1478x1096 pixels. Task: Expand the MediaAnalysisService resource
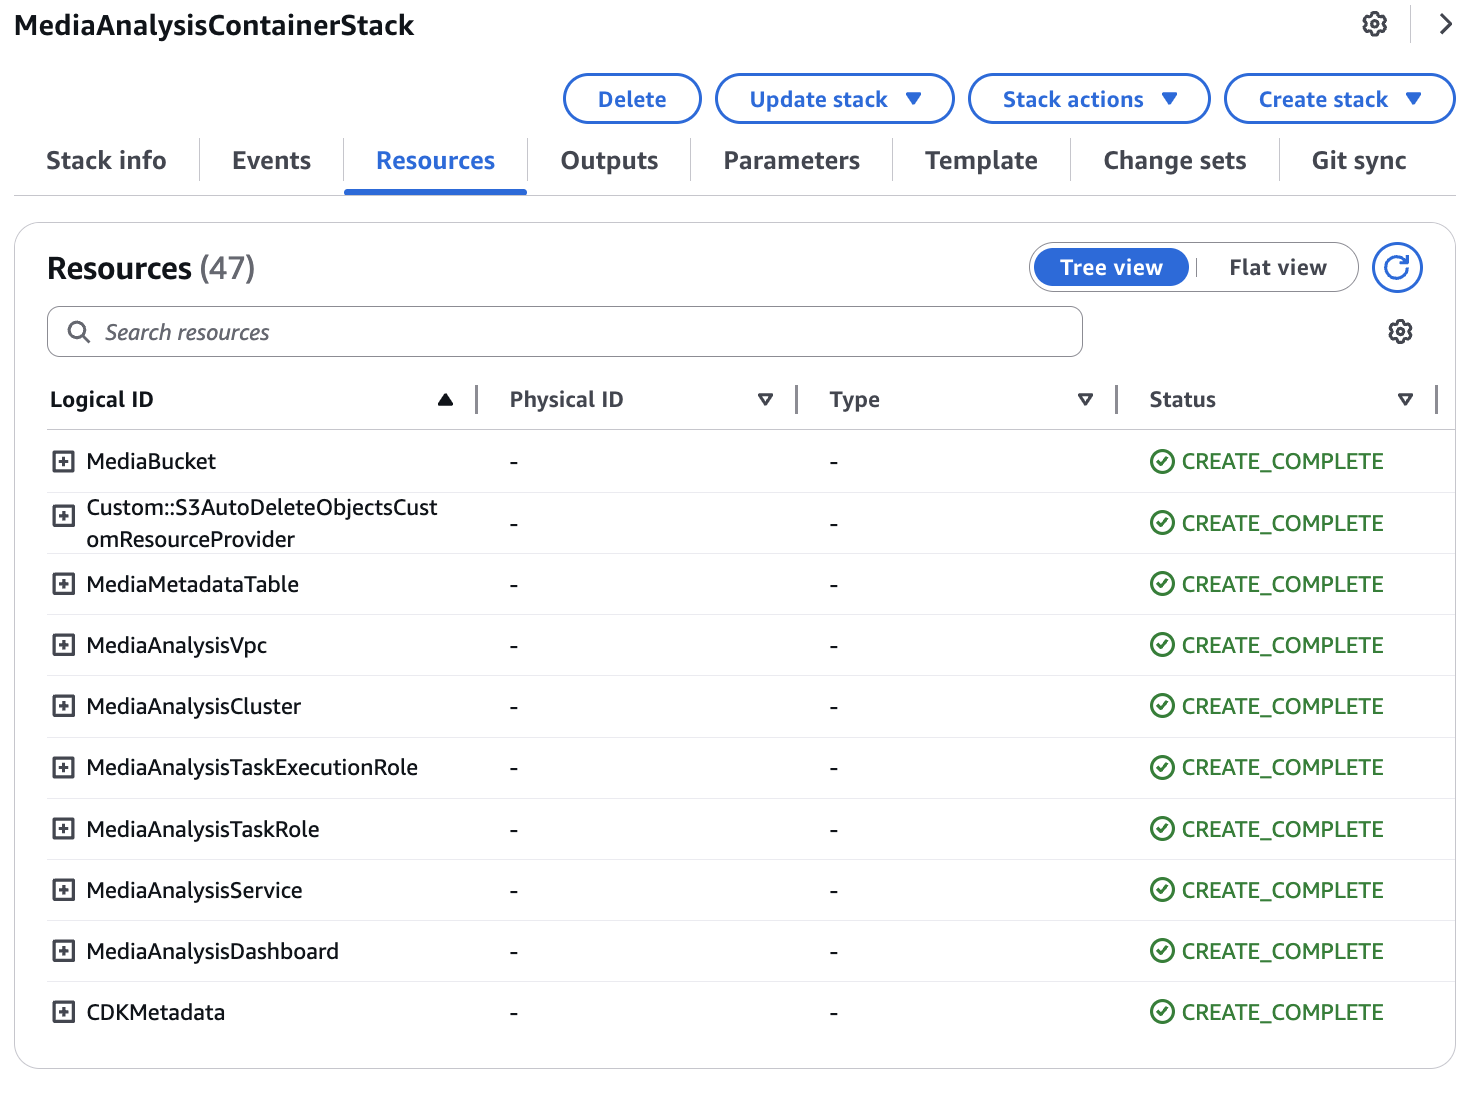click(x=63, y=890)
